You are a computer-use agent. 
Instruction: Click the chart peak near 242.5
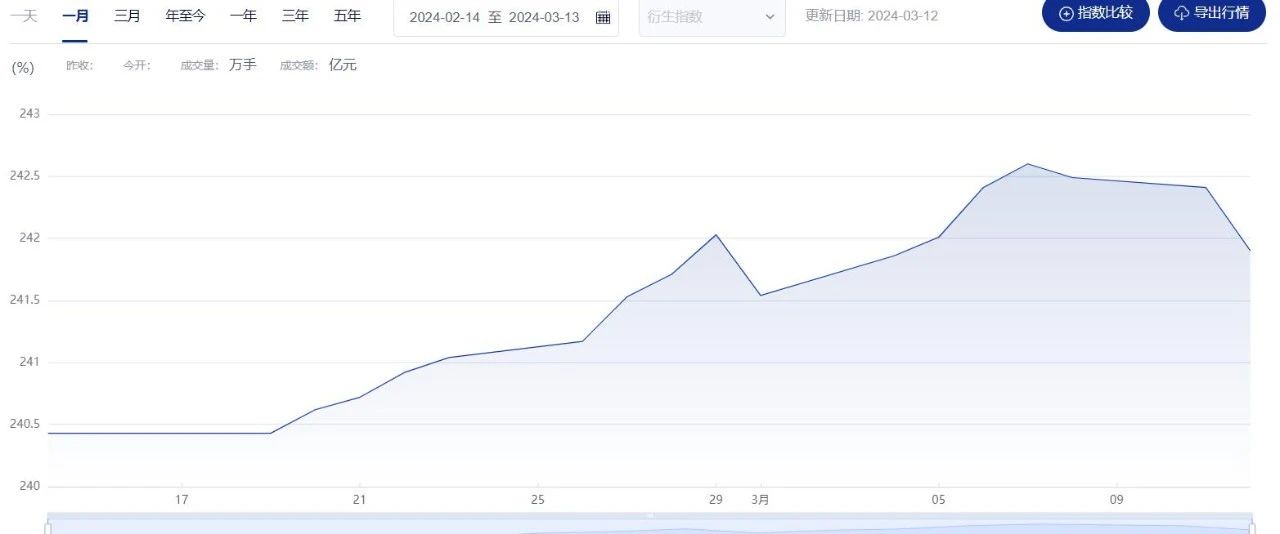(1028, 164)
